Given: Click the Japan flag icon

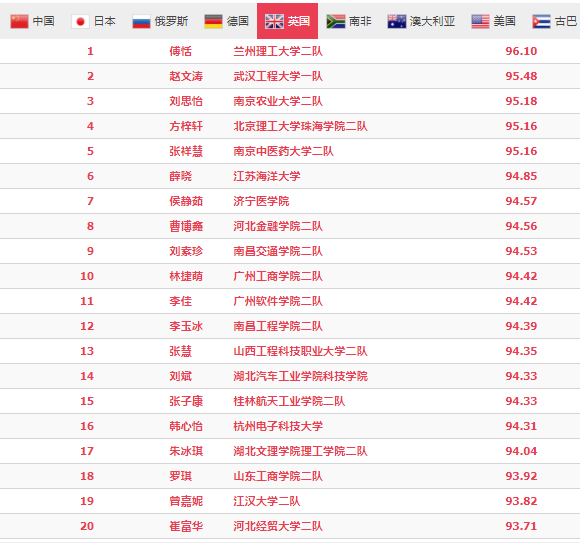Looking at the screenshot, I should [80, 21].
